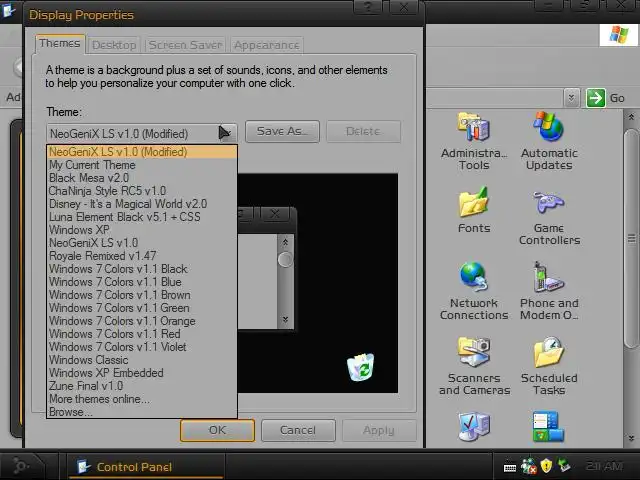Expand the address bar dropdown arrow
Screen dimensions: 640x480
tap(571, 98)
